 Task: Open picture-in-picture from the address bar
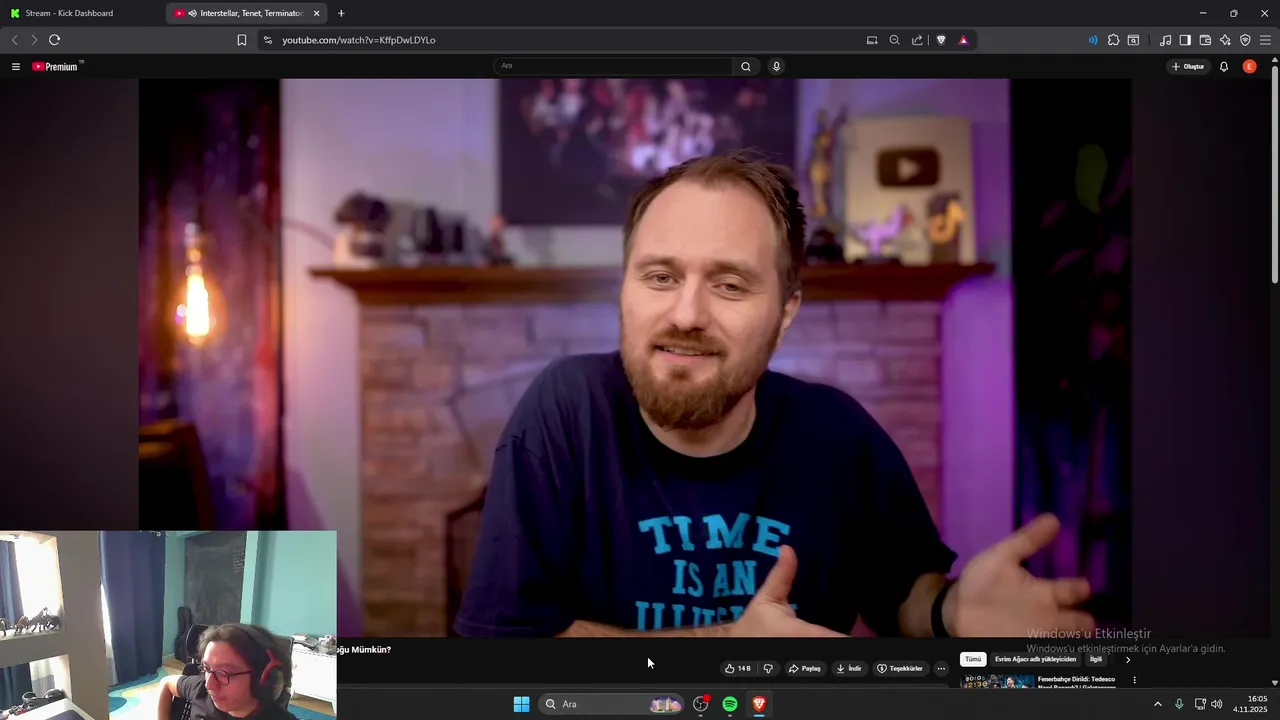(x=872, y=40)
